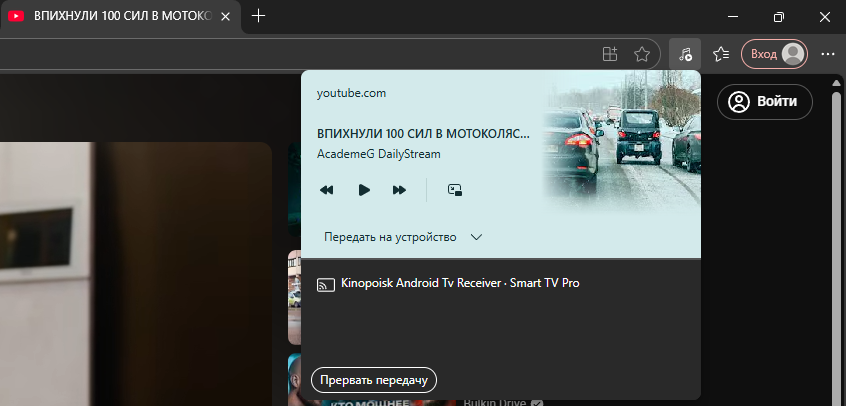Open the Favorites list toolbar icon
The width and height of the screenshot is (846, 406).
(x=721, y=54)
